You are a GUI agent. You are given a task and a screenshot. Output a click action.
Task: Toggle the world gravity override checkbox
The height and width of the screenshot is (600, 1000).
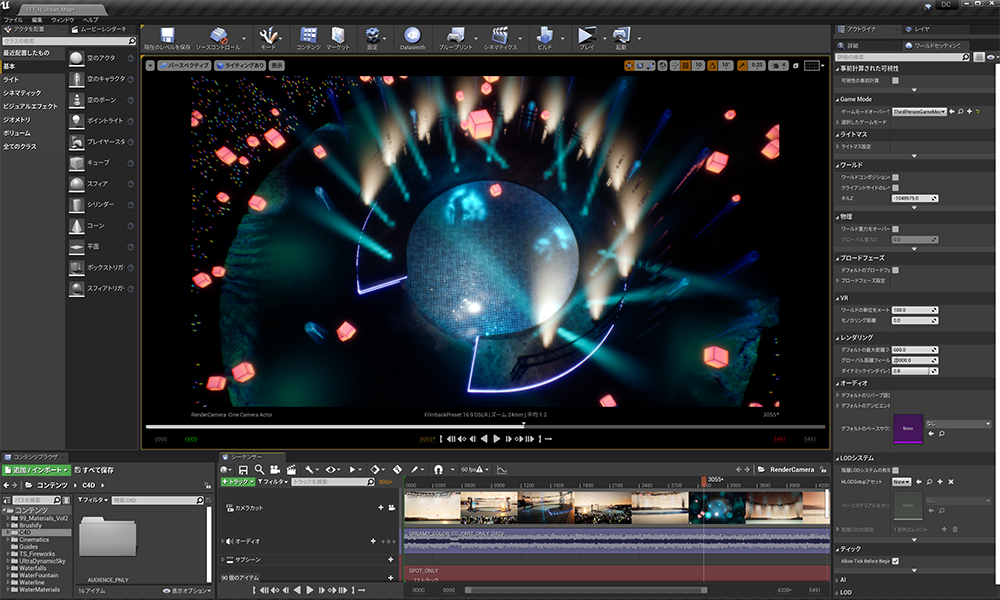point(895,230)
